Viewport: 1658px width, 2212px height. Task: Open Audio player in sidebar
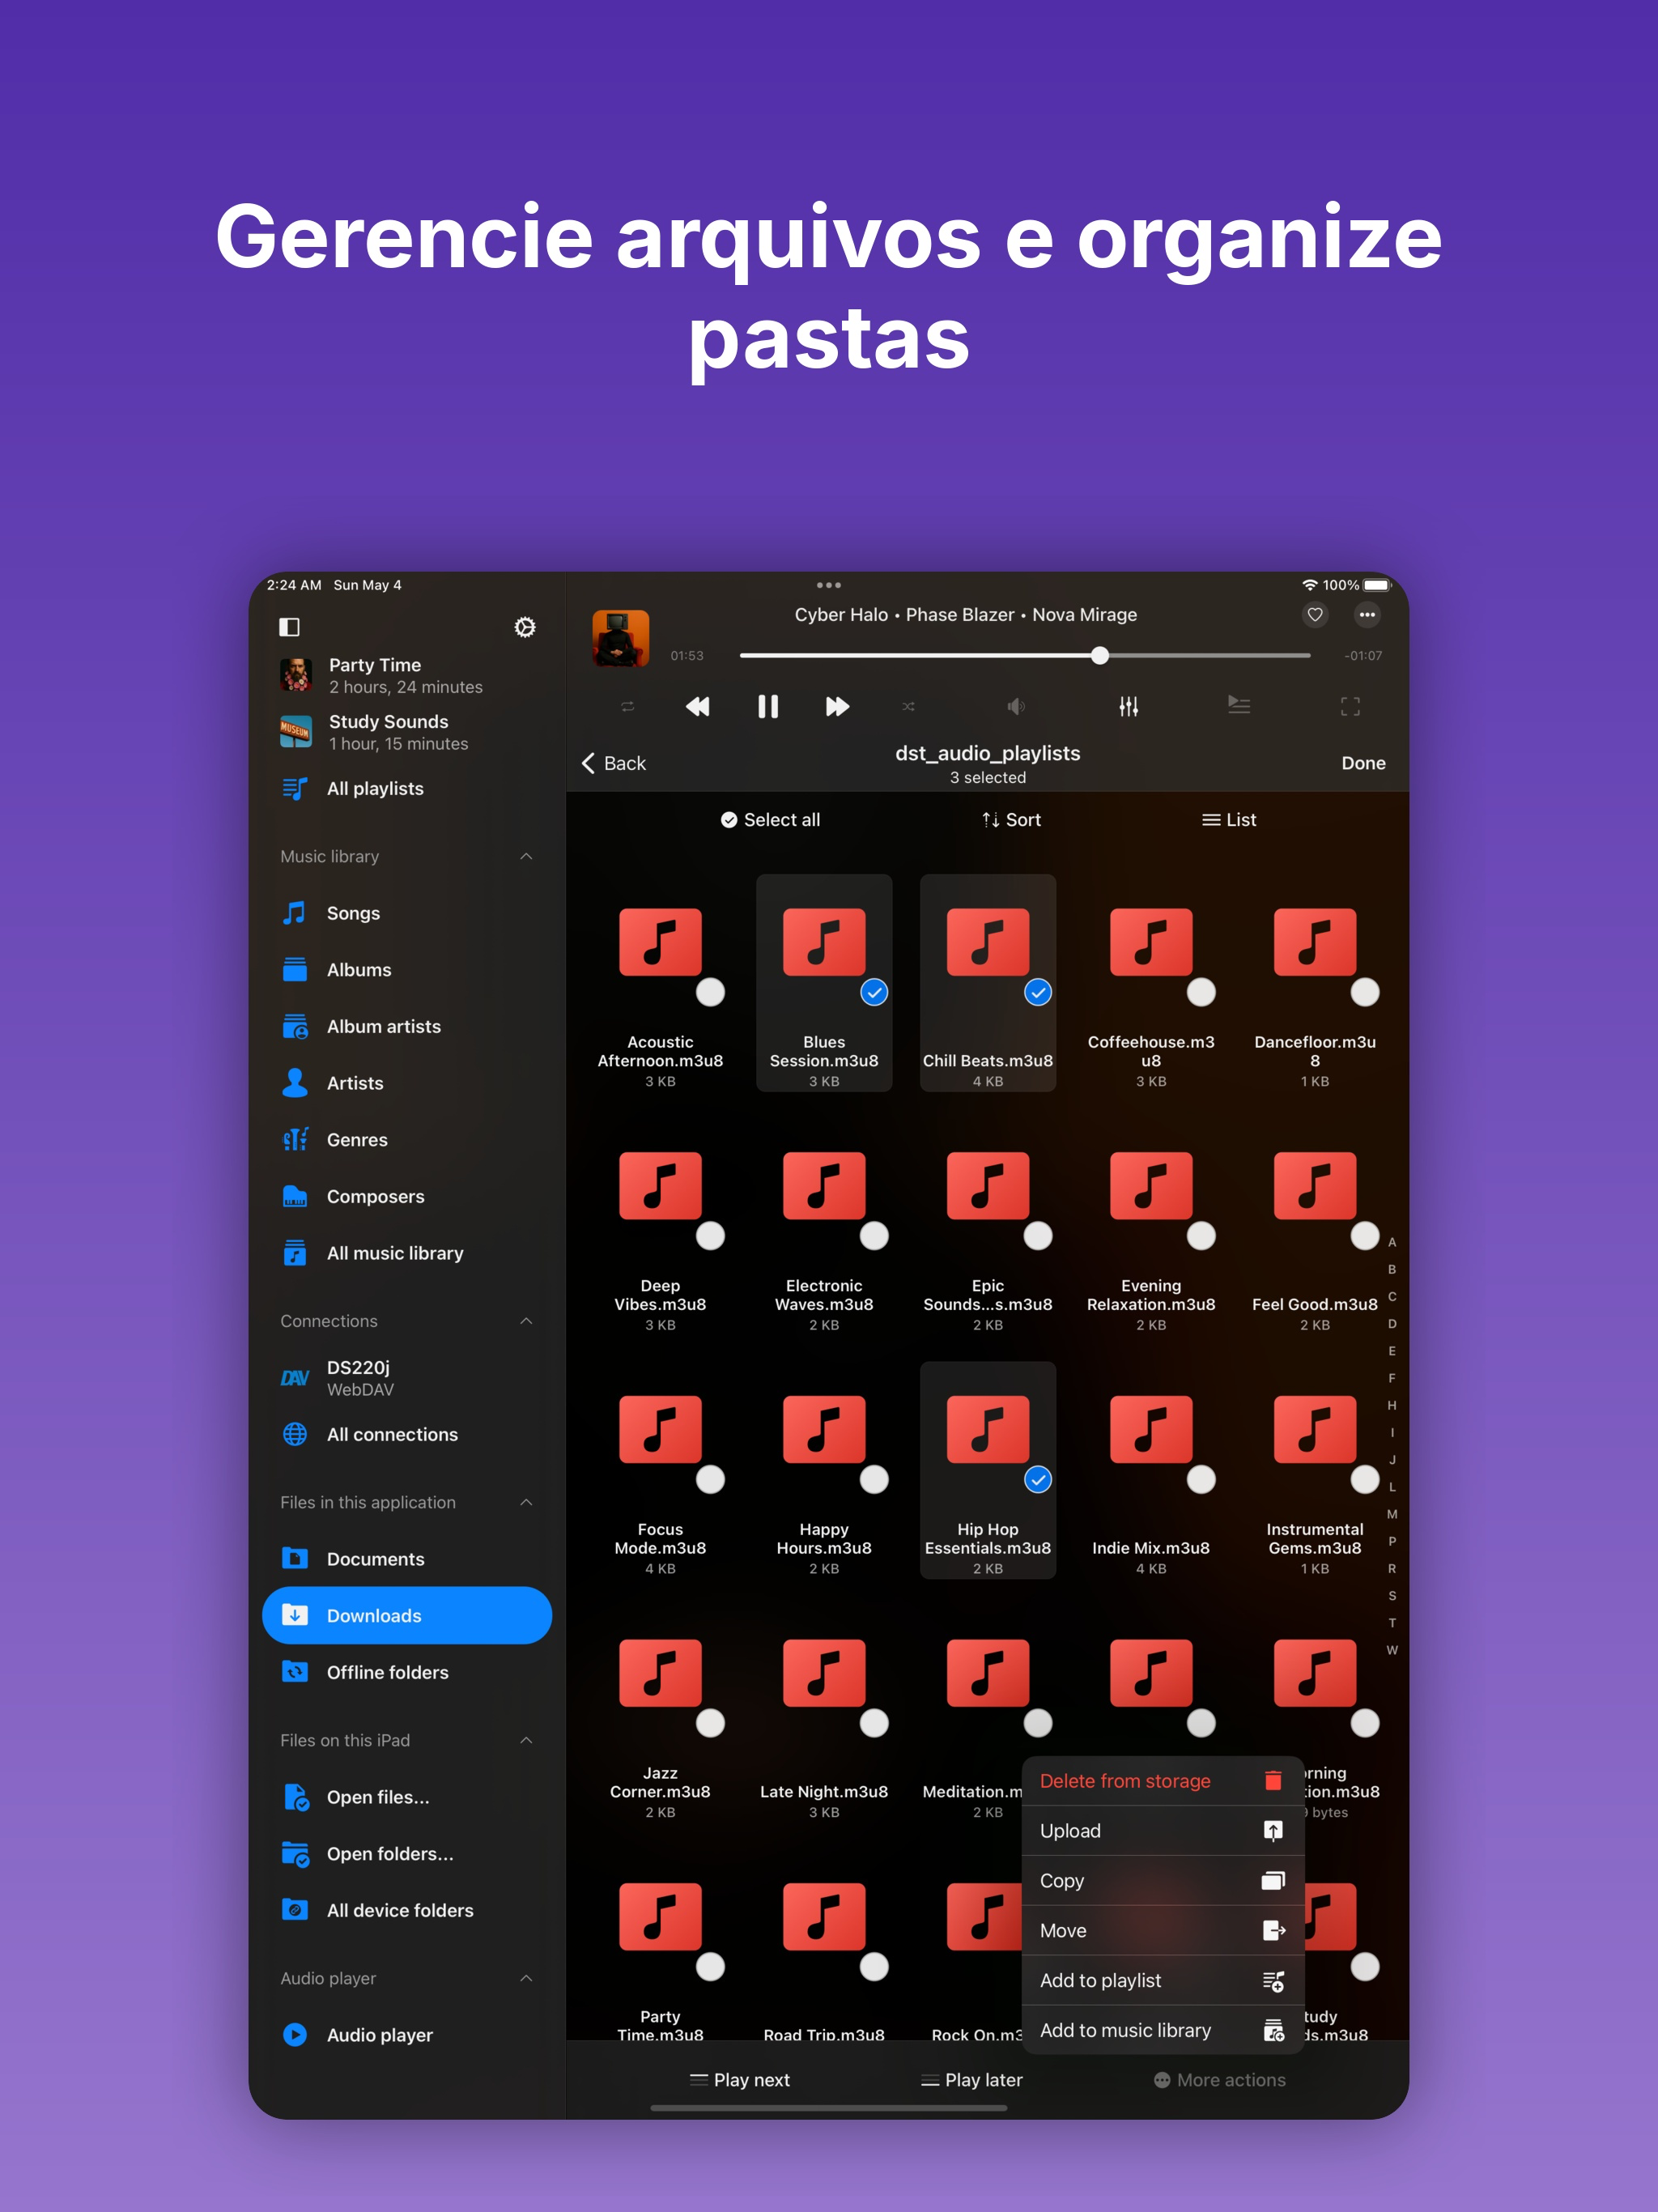click(x=407, y=2035)
